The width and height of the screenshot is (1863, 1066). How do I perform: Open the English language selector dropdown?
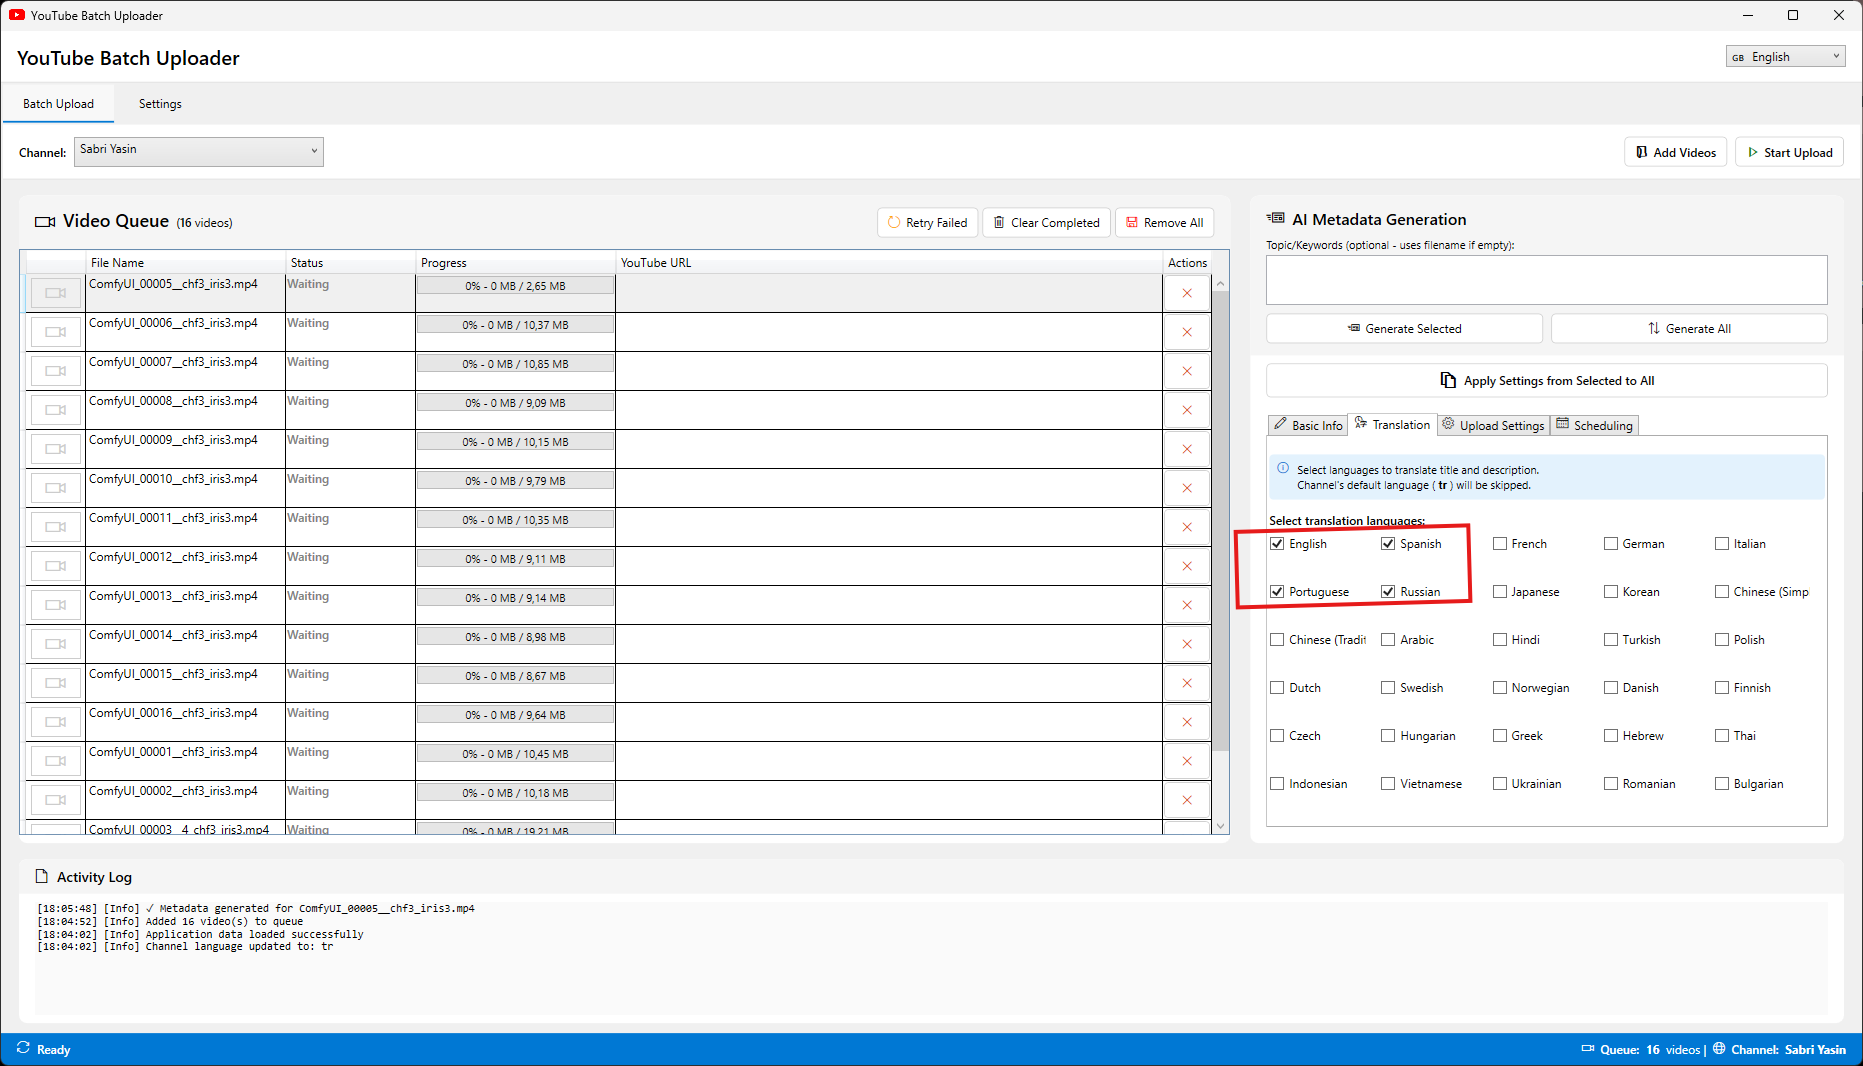point(1784,57)
